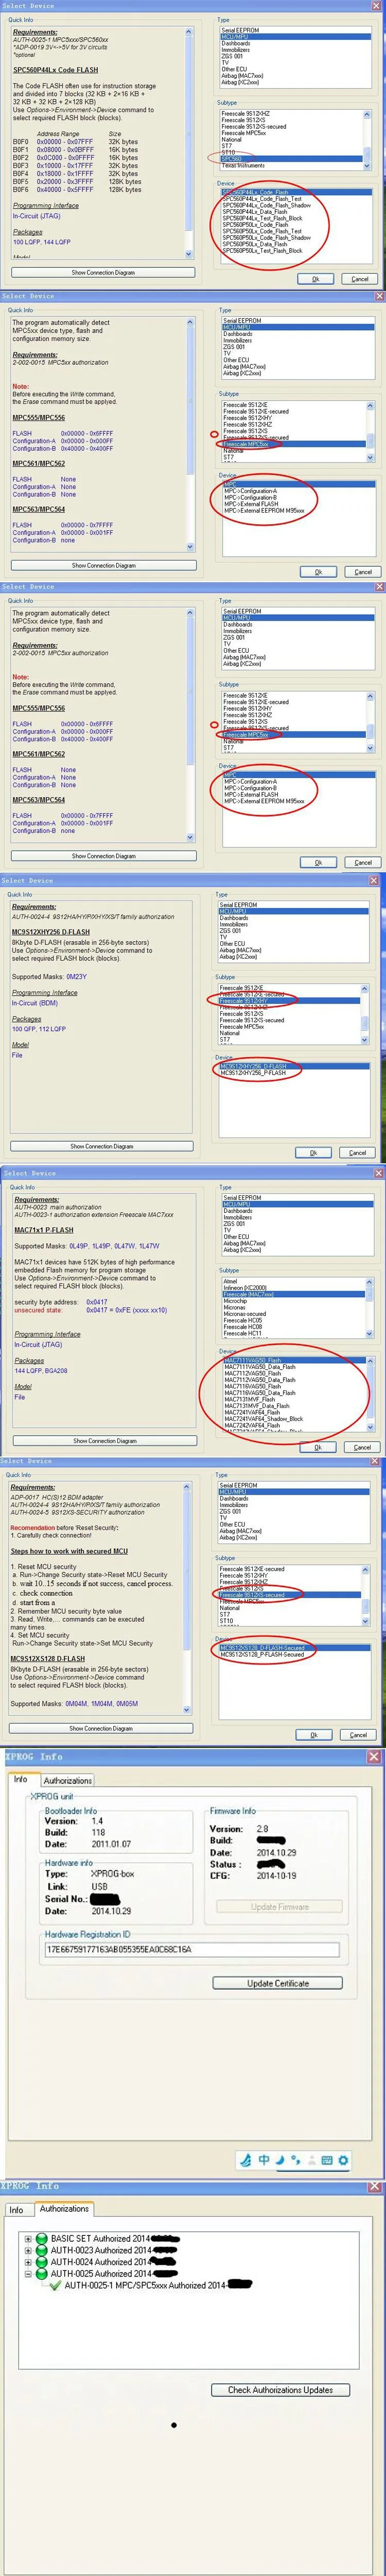Select Authorizations tab above the BASIC SET tree
The height and width of the screenshot is (2576, 386).
coord(64,2209)
